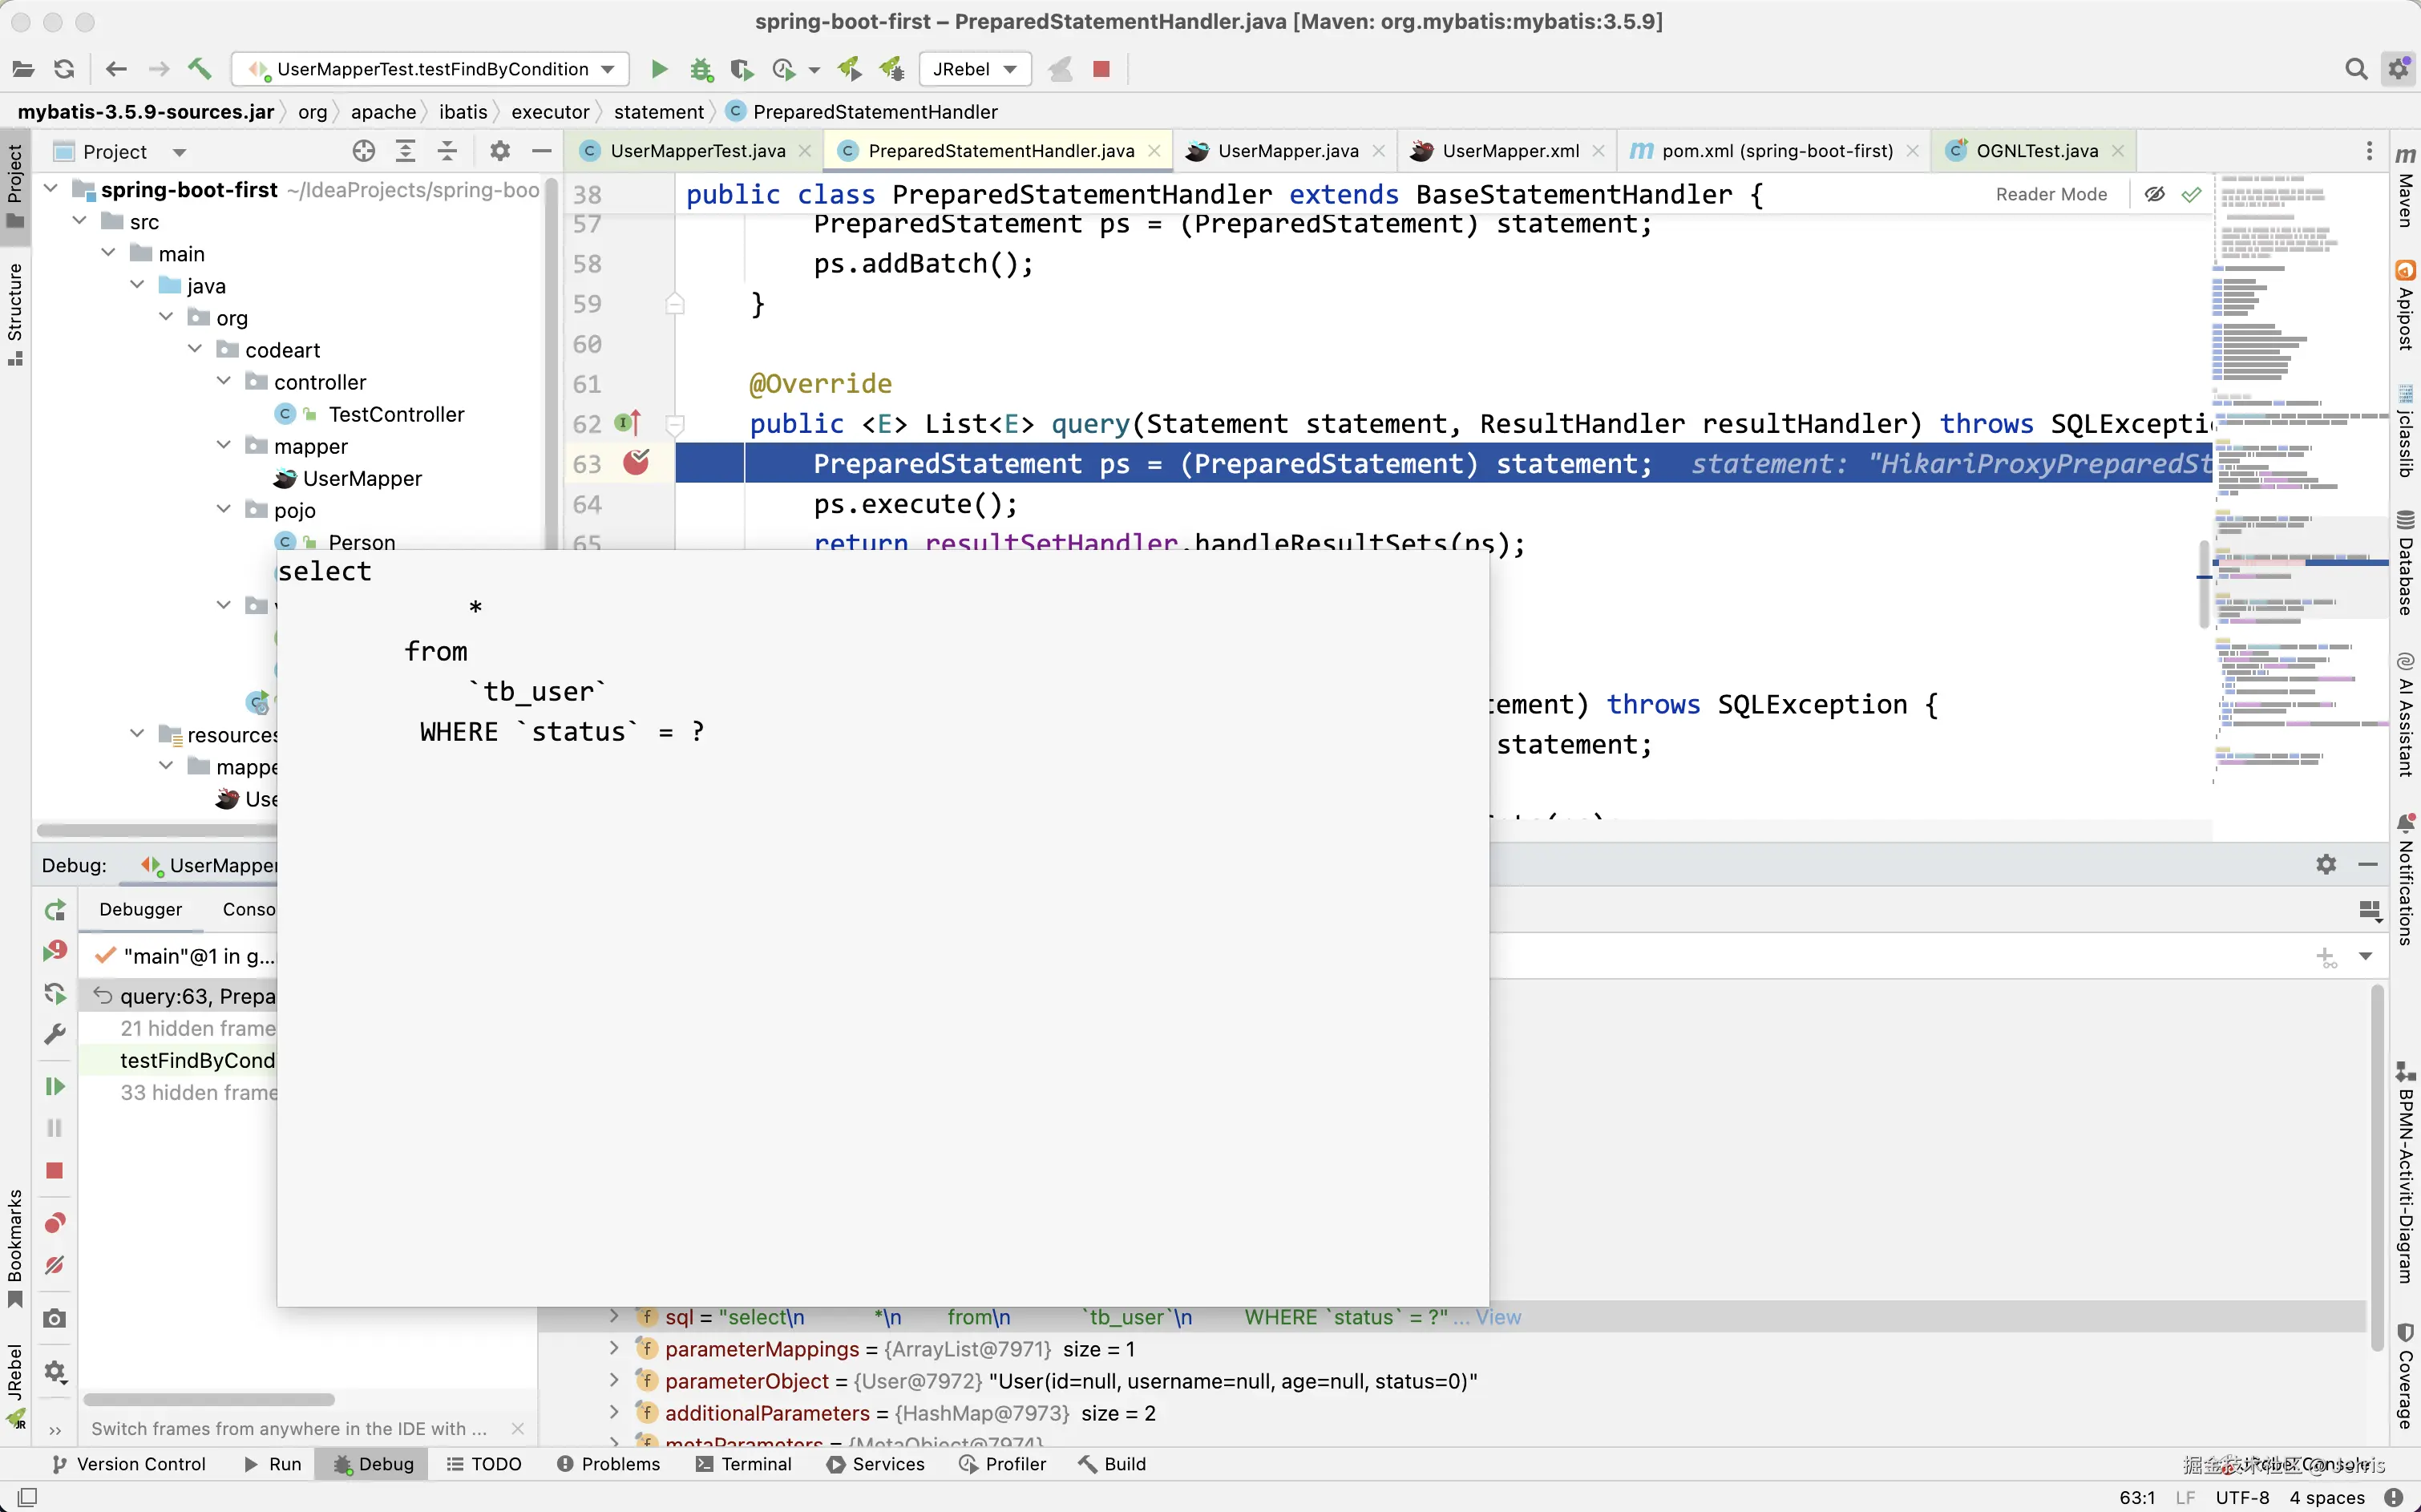2421x1512 pixels.
Task: Toggle Reader Mode eye icon in editor
Action: coord(2154,194)
